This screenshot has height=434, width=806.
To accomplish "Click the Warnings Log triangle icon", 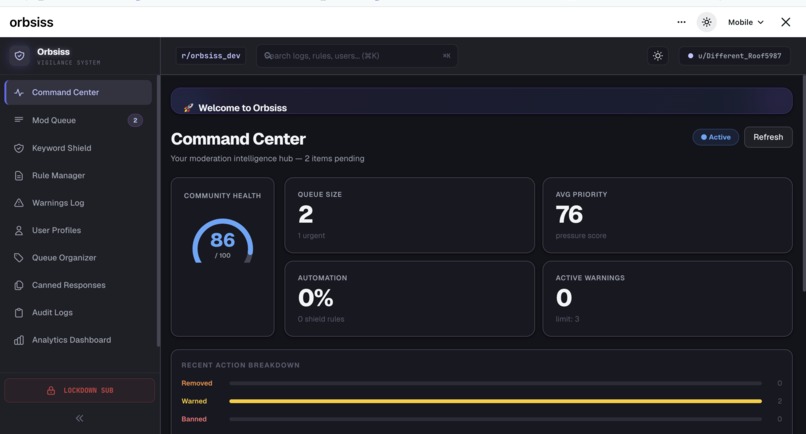I will pyautogui.click(x=19, y=203).
